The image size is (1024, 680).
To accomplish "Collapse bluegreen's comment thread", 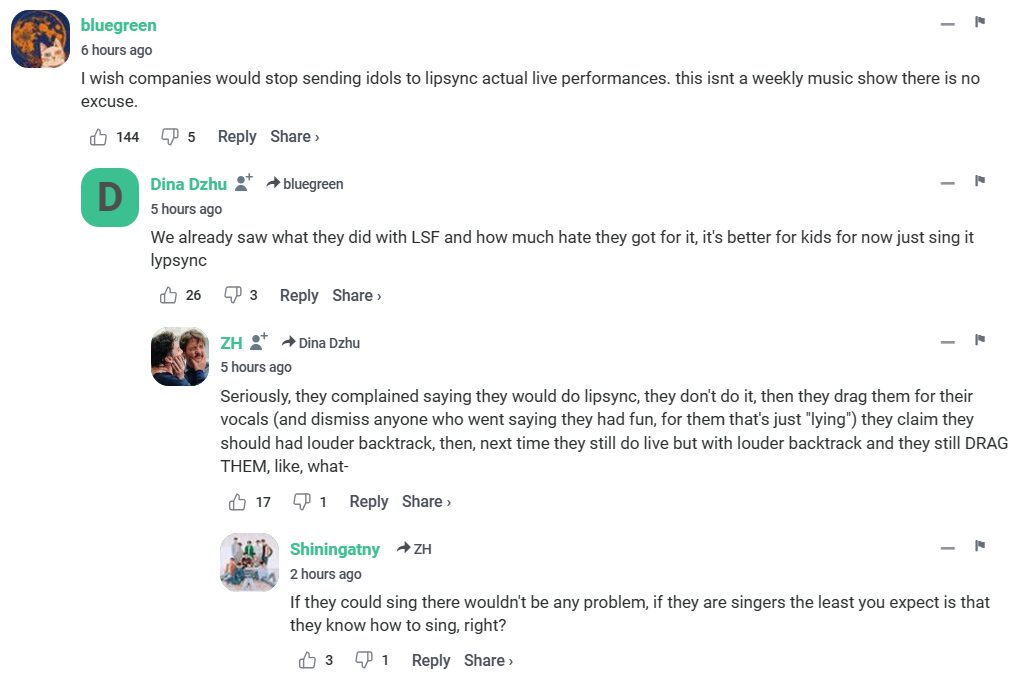I will click(x=948, y=24).
